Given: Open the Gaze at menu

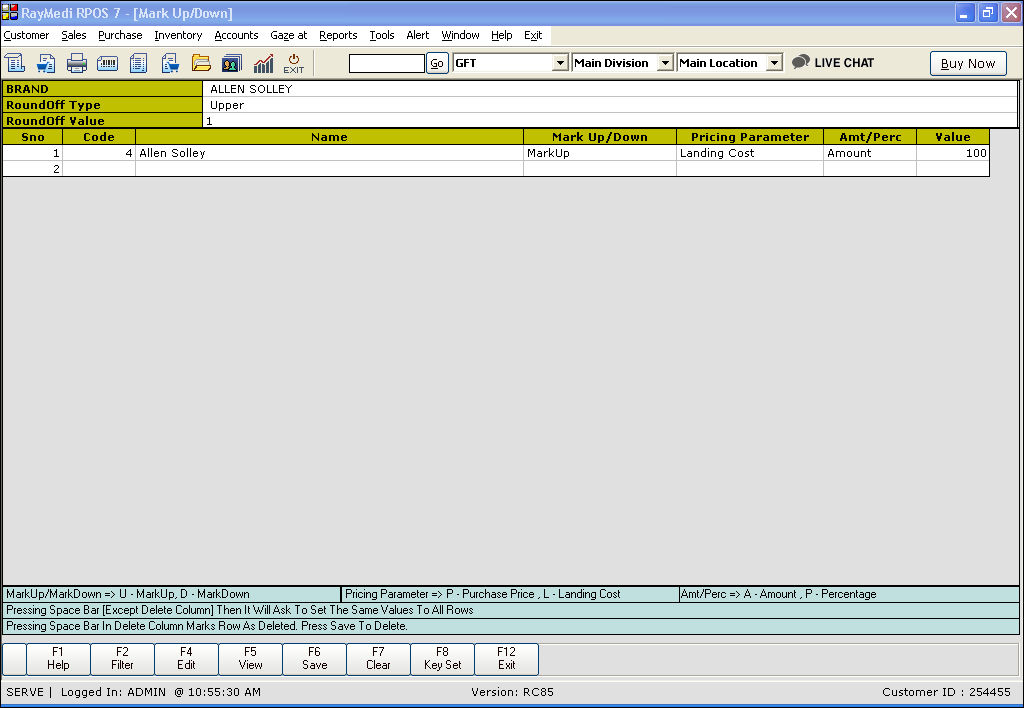Looking at the screenshot, I should coord(289,35).
